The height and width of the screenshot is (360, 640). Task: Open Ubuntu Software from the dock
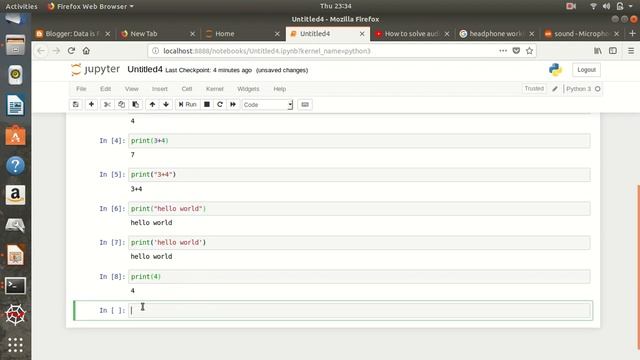[16, 136]
